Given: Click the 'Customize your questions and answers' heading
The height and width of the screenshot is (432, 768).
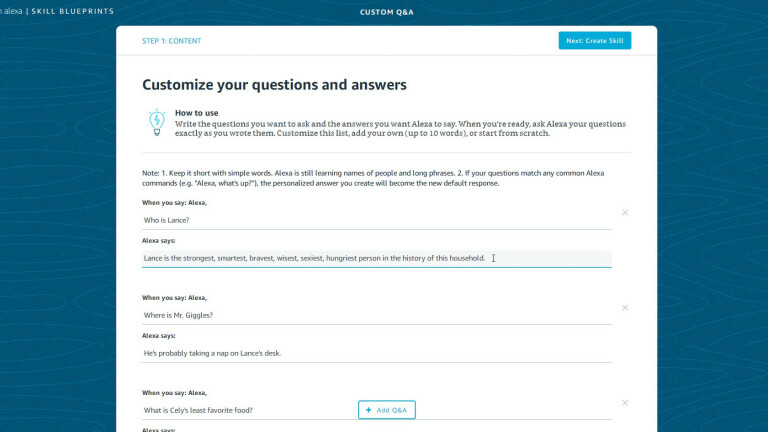Looking at the screenshot, I should (274, 85).
